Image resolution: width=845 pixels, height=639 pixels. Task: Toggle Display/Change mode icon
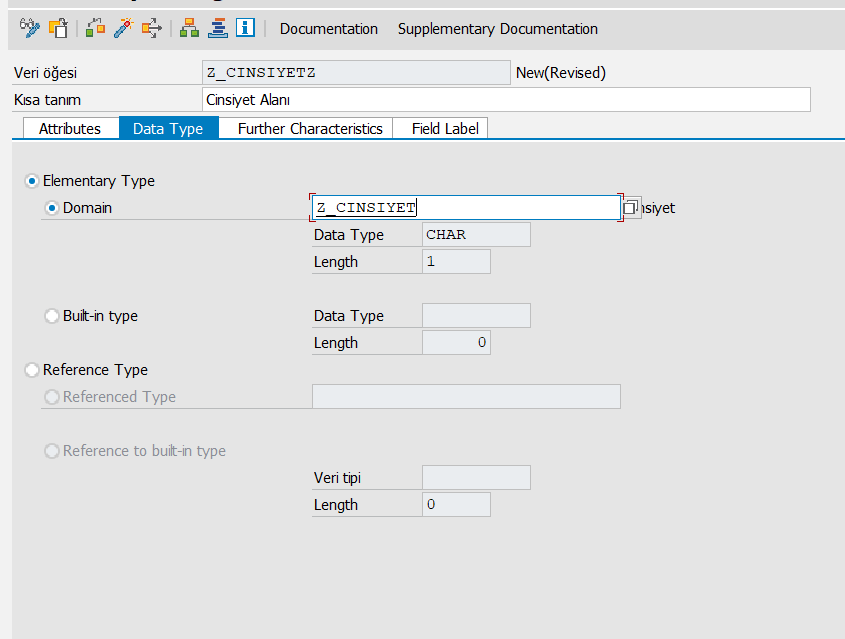[x=29, y=29]
